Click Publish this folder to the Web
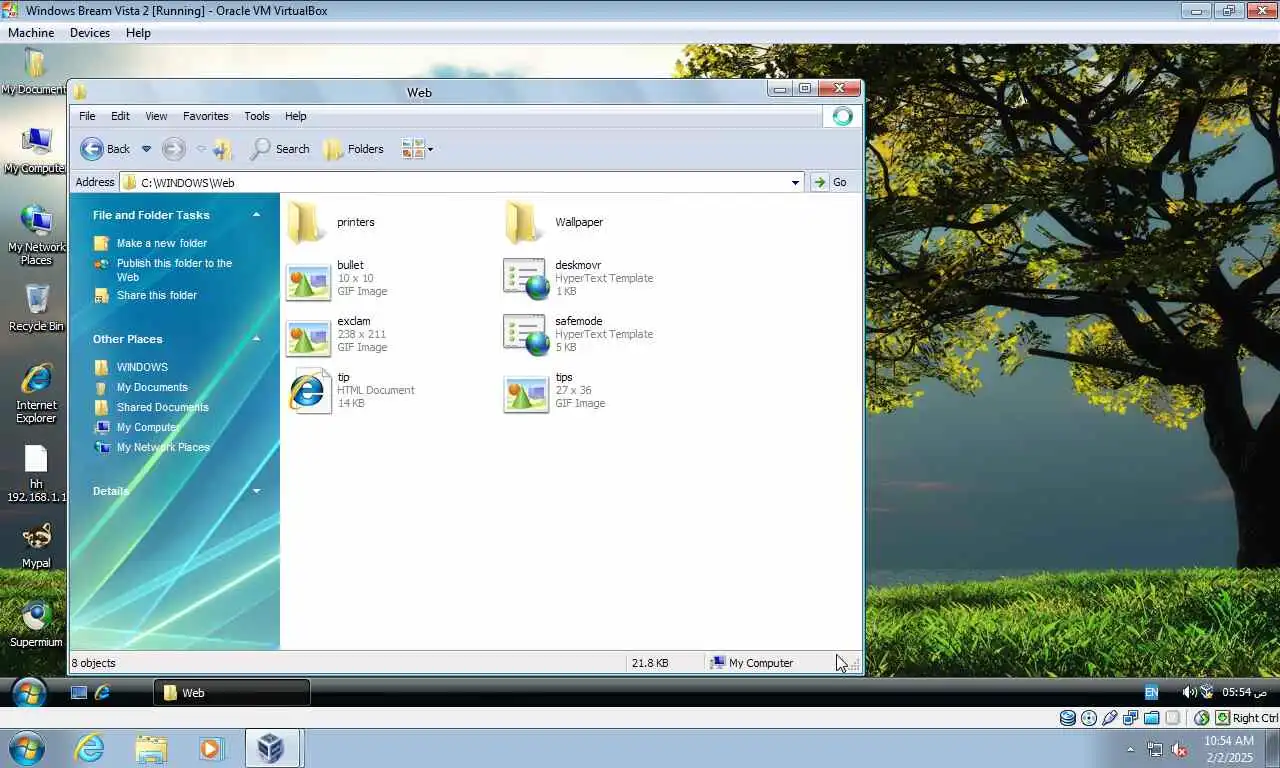This screenshot has width=1280, height=768. tap(163, 270)
